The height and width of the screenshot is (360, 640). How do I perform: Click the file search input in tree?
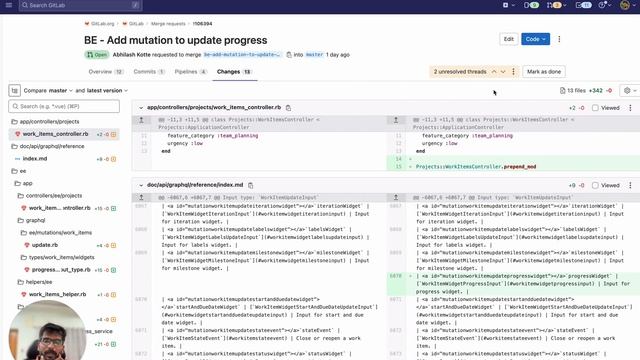[64, 107]
